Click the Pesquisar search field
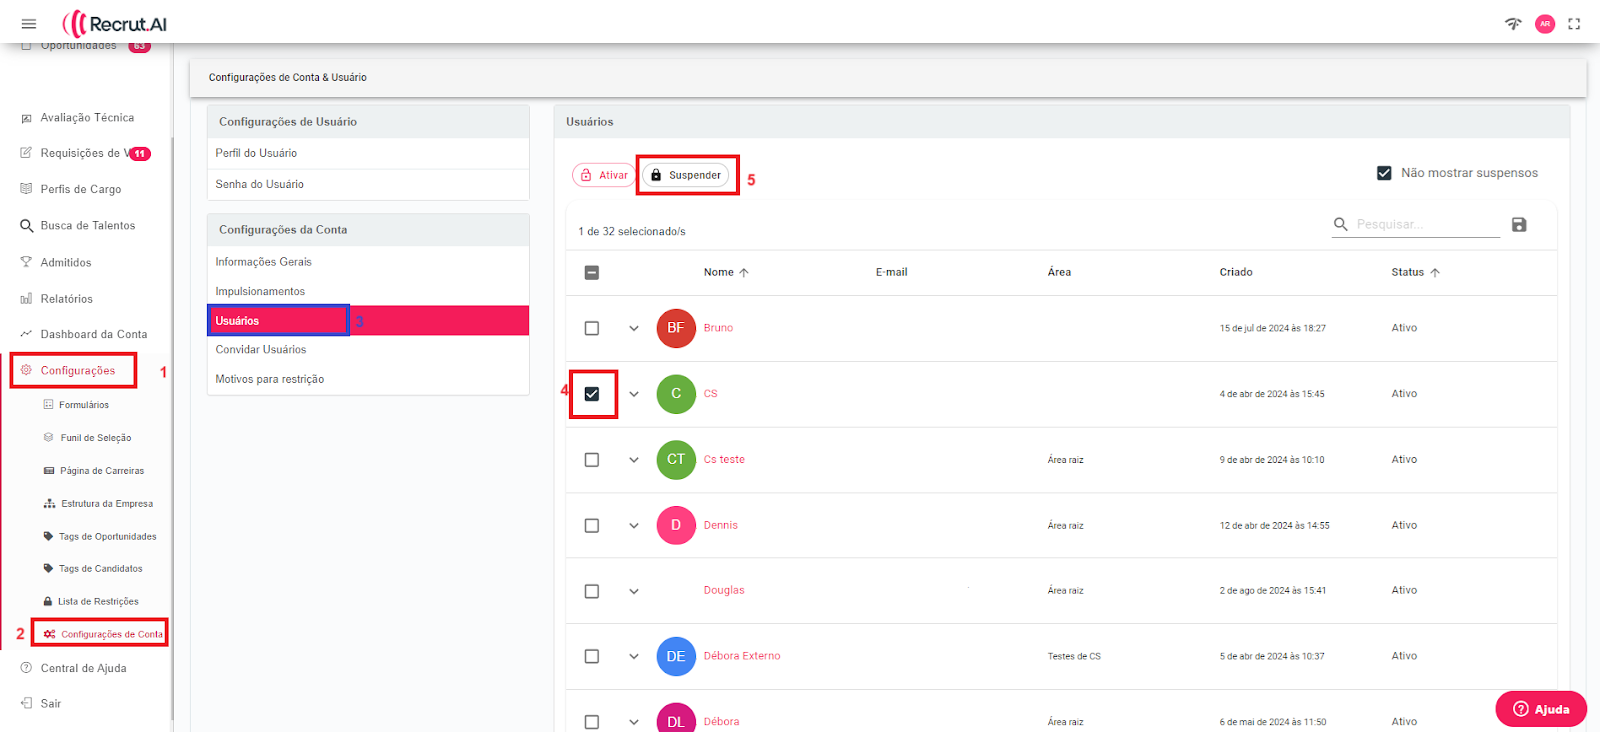 click(1425, 225)
